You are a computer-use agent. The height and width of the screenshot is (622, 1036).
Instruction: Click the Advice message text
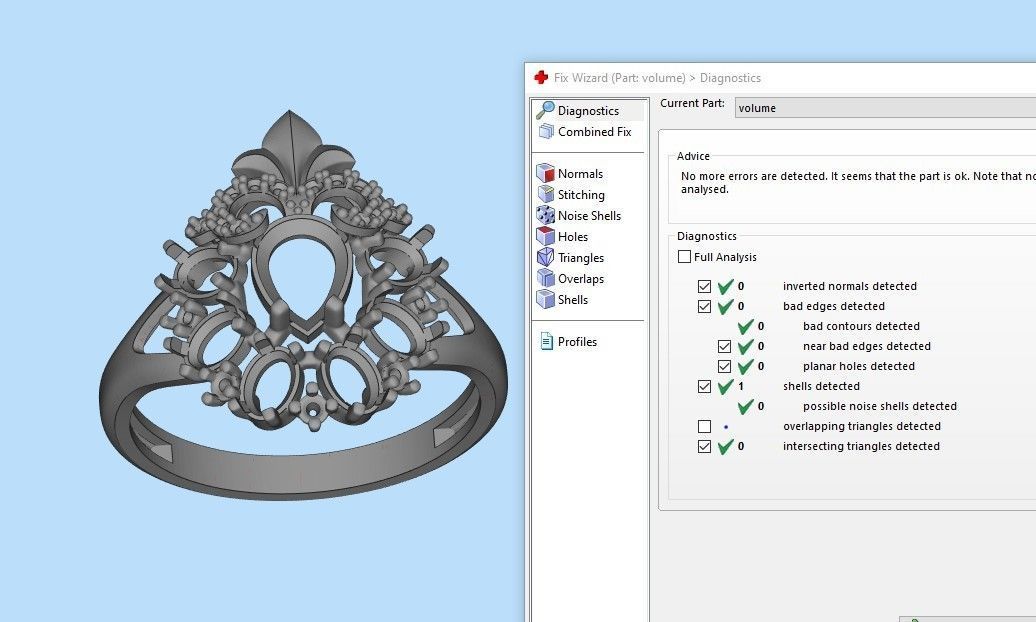(858, 182)
